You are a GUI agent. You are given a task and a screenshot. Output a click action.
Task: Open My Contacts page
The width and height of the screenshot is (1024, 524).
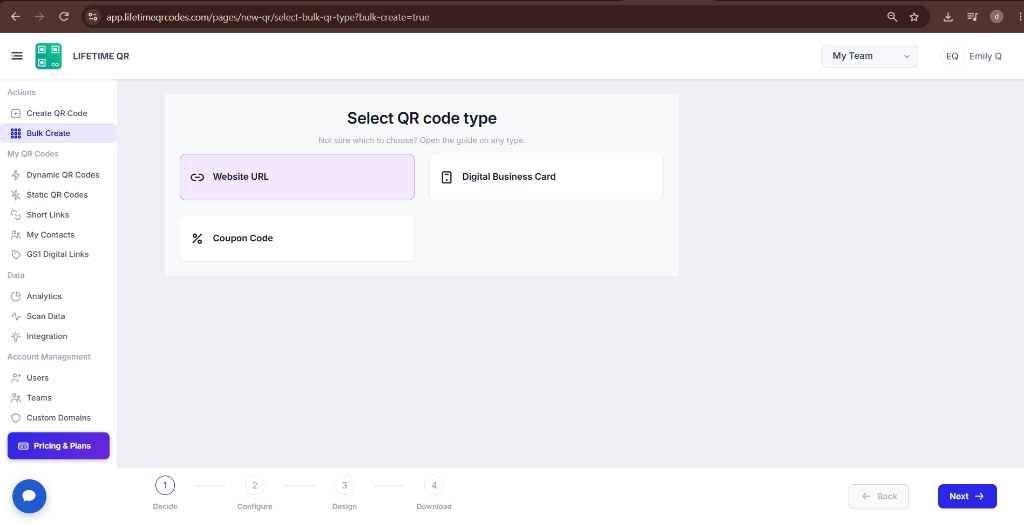click(58, 235)
